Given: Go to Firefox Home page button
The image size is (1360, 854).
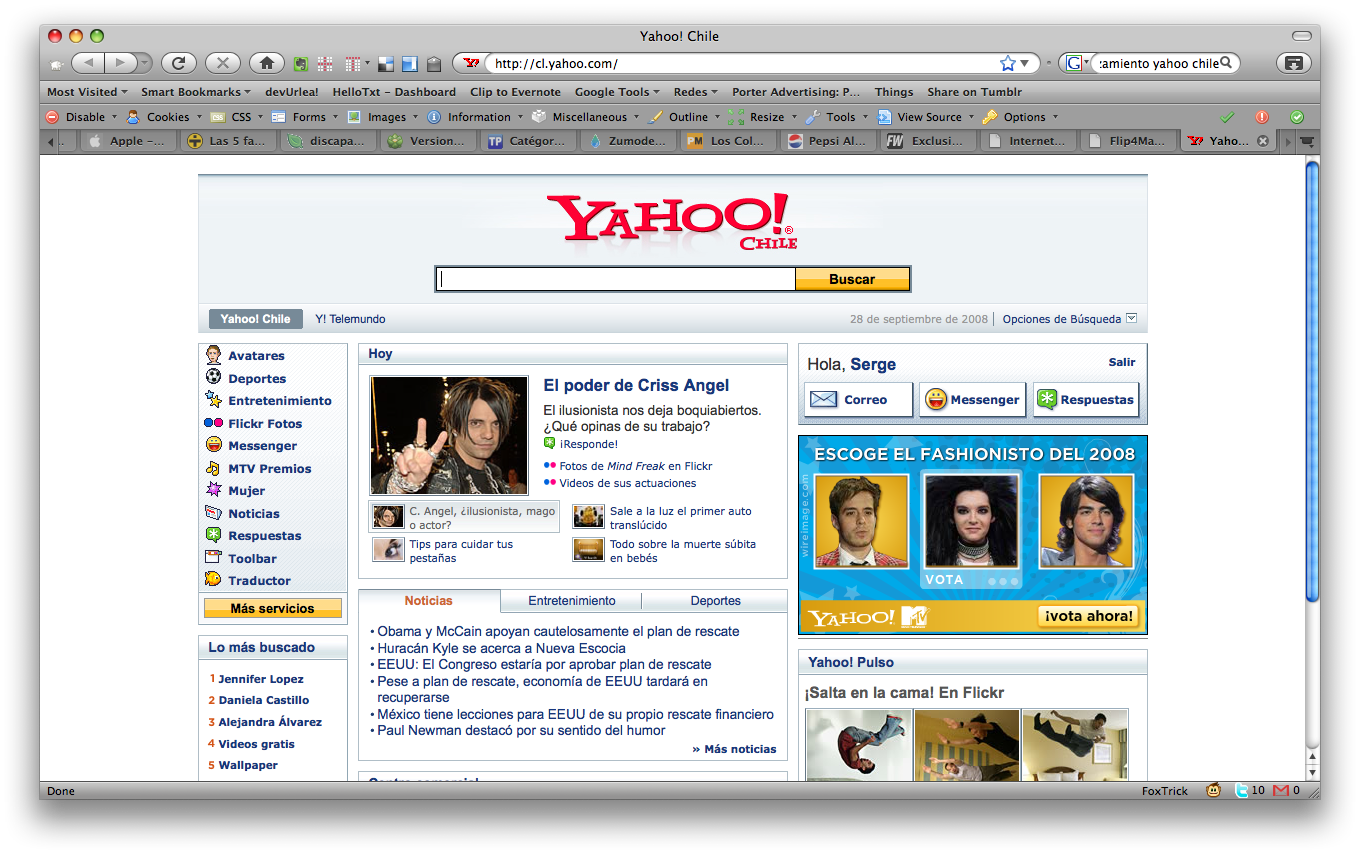Looking at the screenshot, I should 266,63.
